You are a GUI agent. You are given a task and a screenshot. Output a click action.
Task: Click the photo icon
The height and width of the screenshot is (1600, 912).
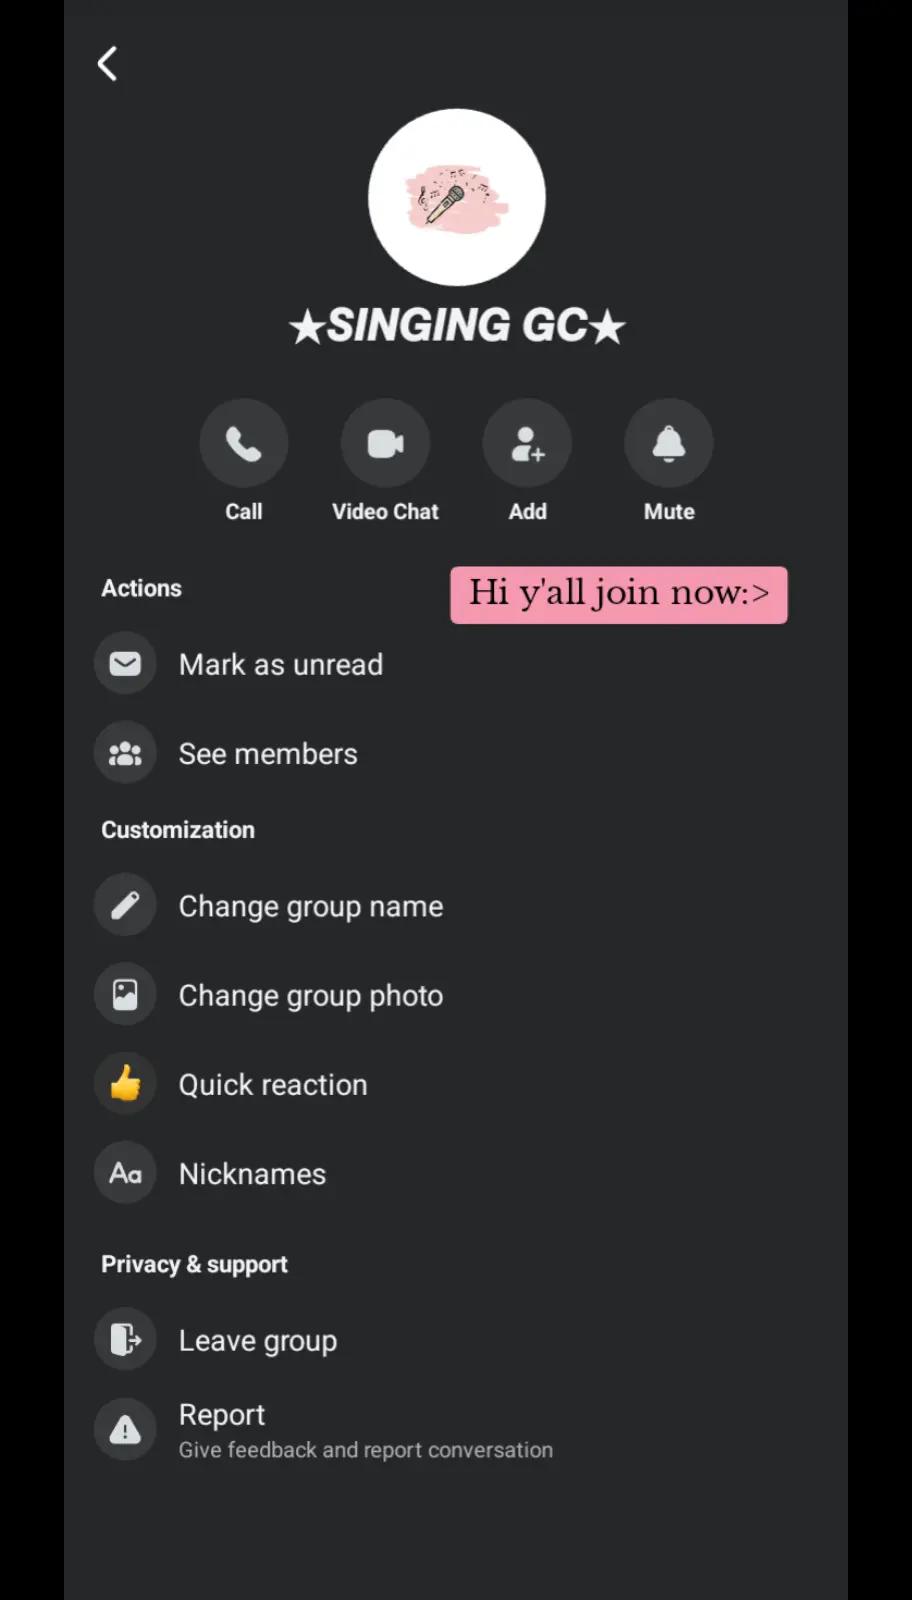click(x=125, y=994)
